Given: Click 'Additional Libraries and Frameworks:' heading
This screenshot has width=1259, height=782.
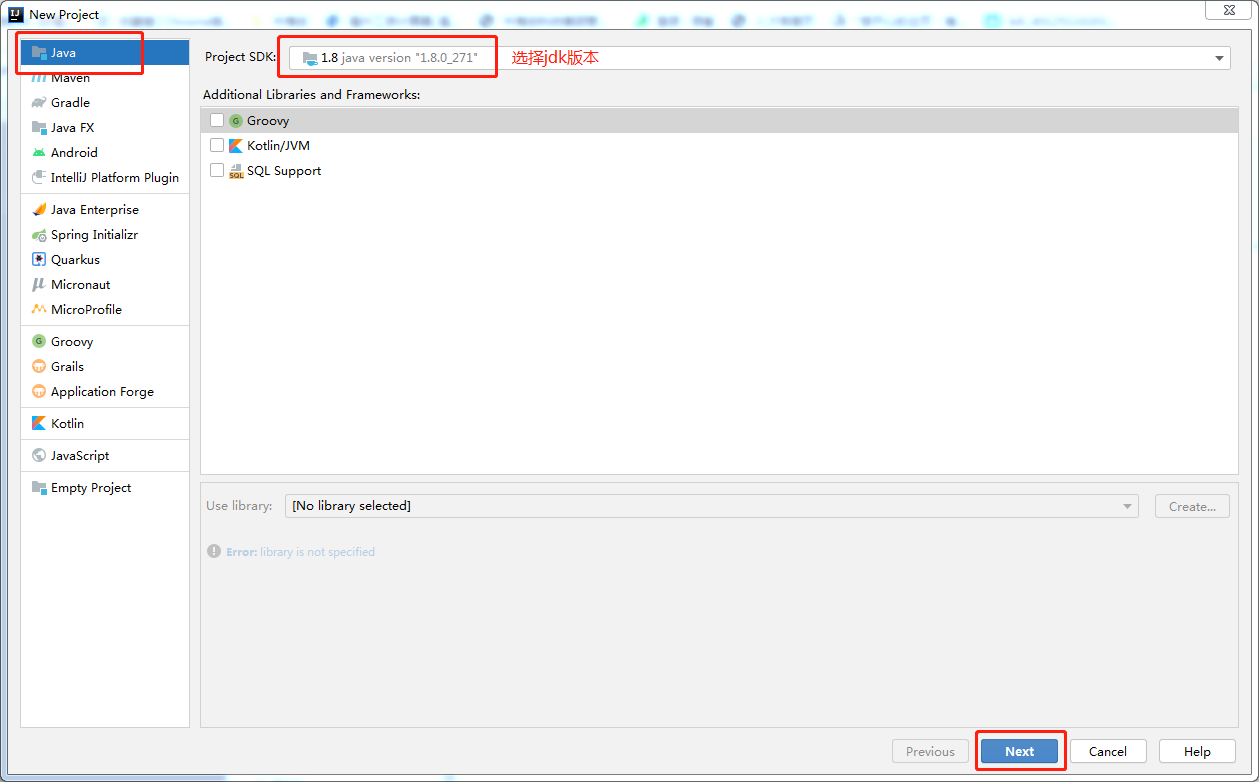Looking at the screenshot, I should point(312,95).
